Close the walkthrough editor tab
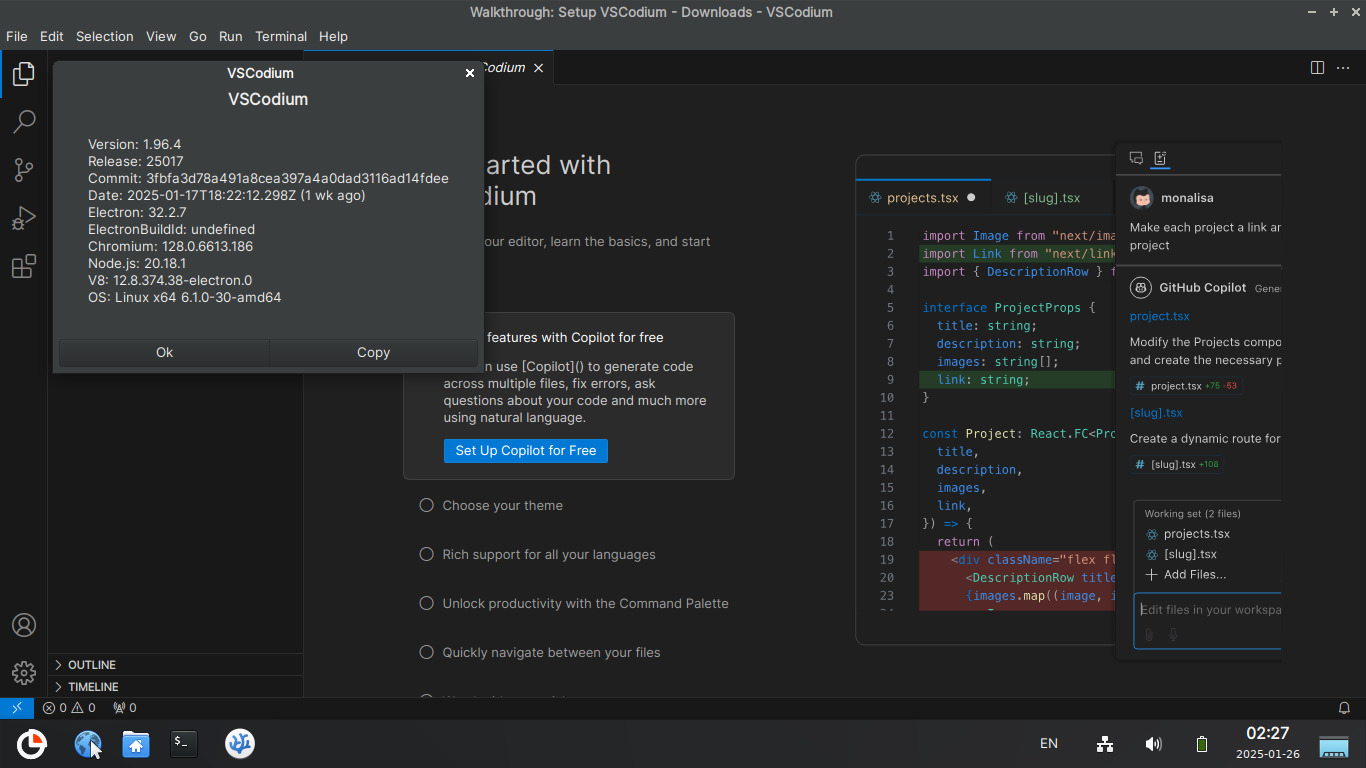 tap(538, 68)
